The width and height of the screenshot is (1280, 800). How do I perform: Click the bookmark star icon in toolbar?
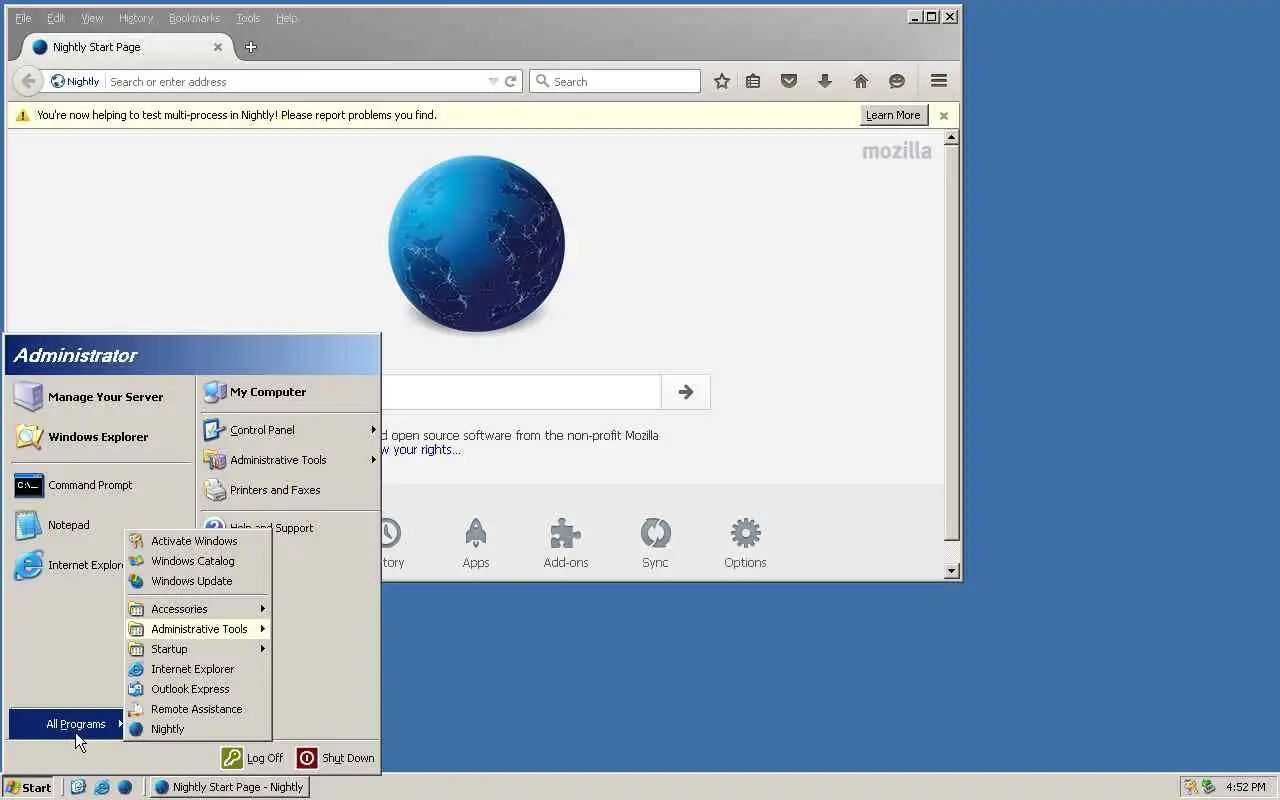tap(721, 81)
